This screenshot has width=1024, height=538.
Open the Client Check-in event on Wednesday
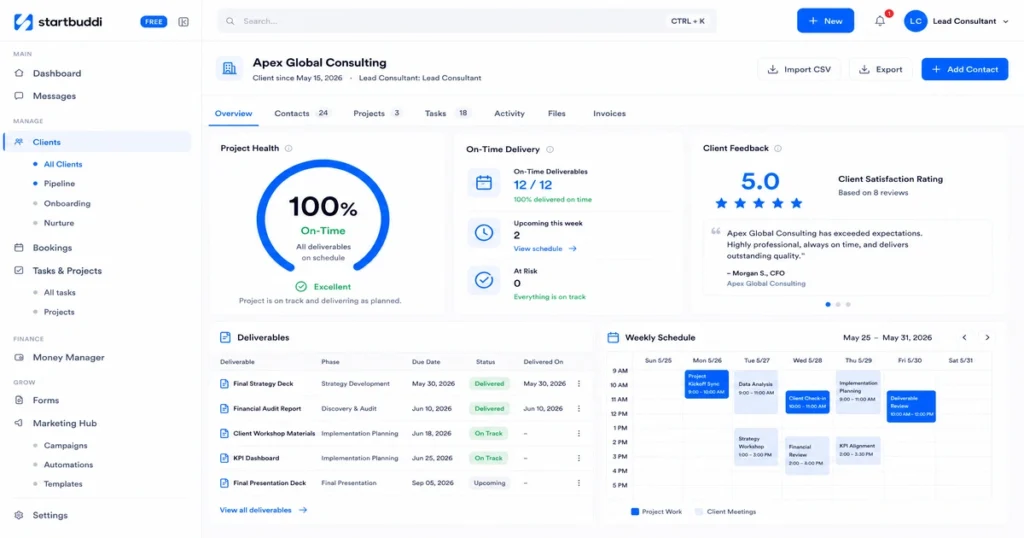click(x=807, y=402)
